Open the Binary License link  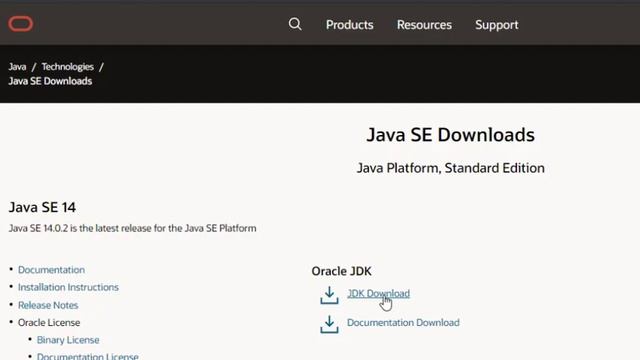(x=68, y=340)
